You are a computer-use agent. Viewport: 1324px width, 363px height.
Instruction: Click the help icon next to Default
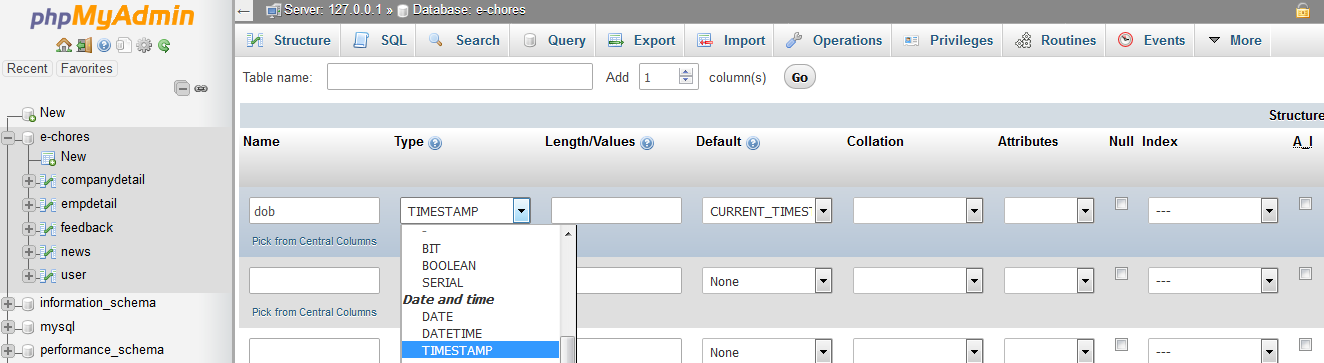753,143
